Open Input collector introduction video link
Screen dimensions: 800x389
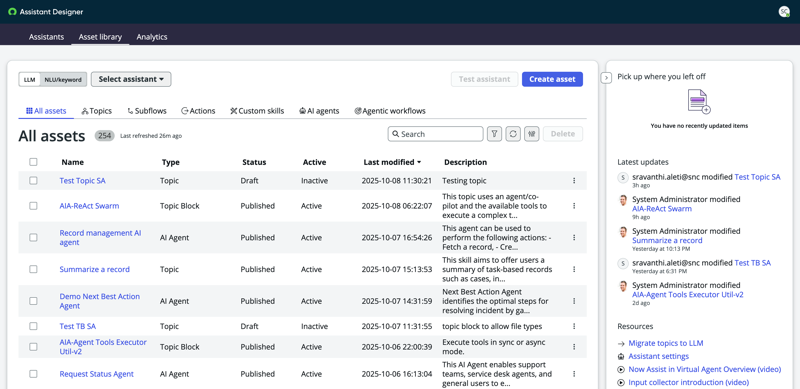pos(688,382)
